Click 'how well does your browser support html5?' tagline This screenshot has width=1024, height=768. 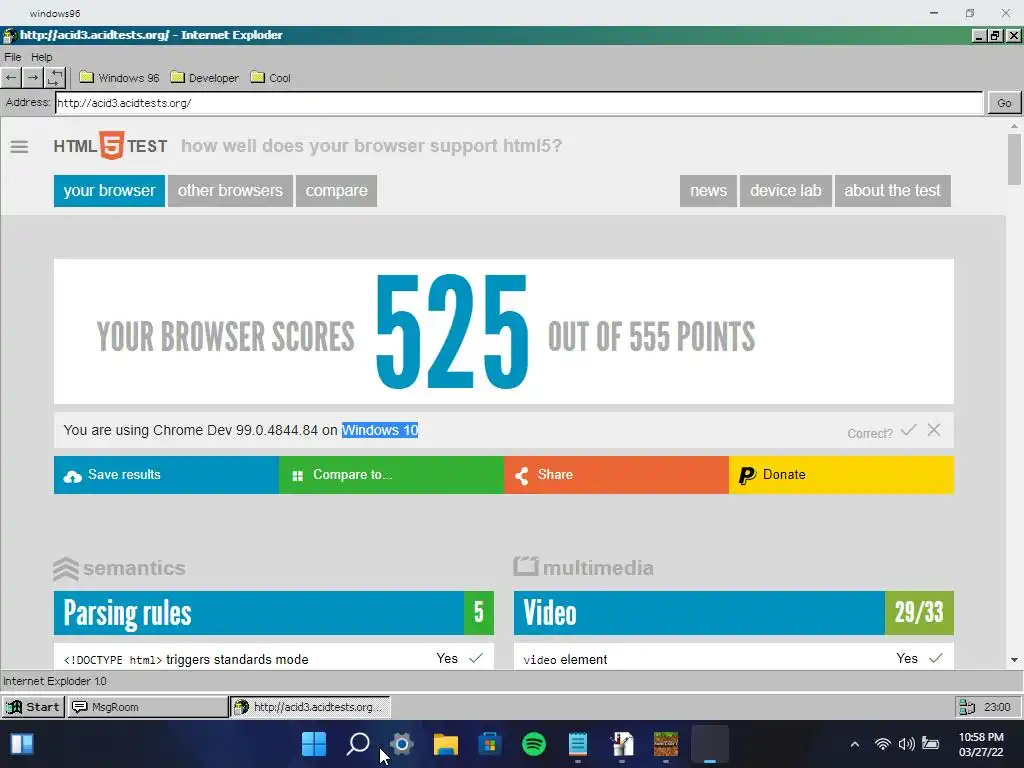tap(371, 146)
